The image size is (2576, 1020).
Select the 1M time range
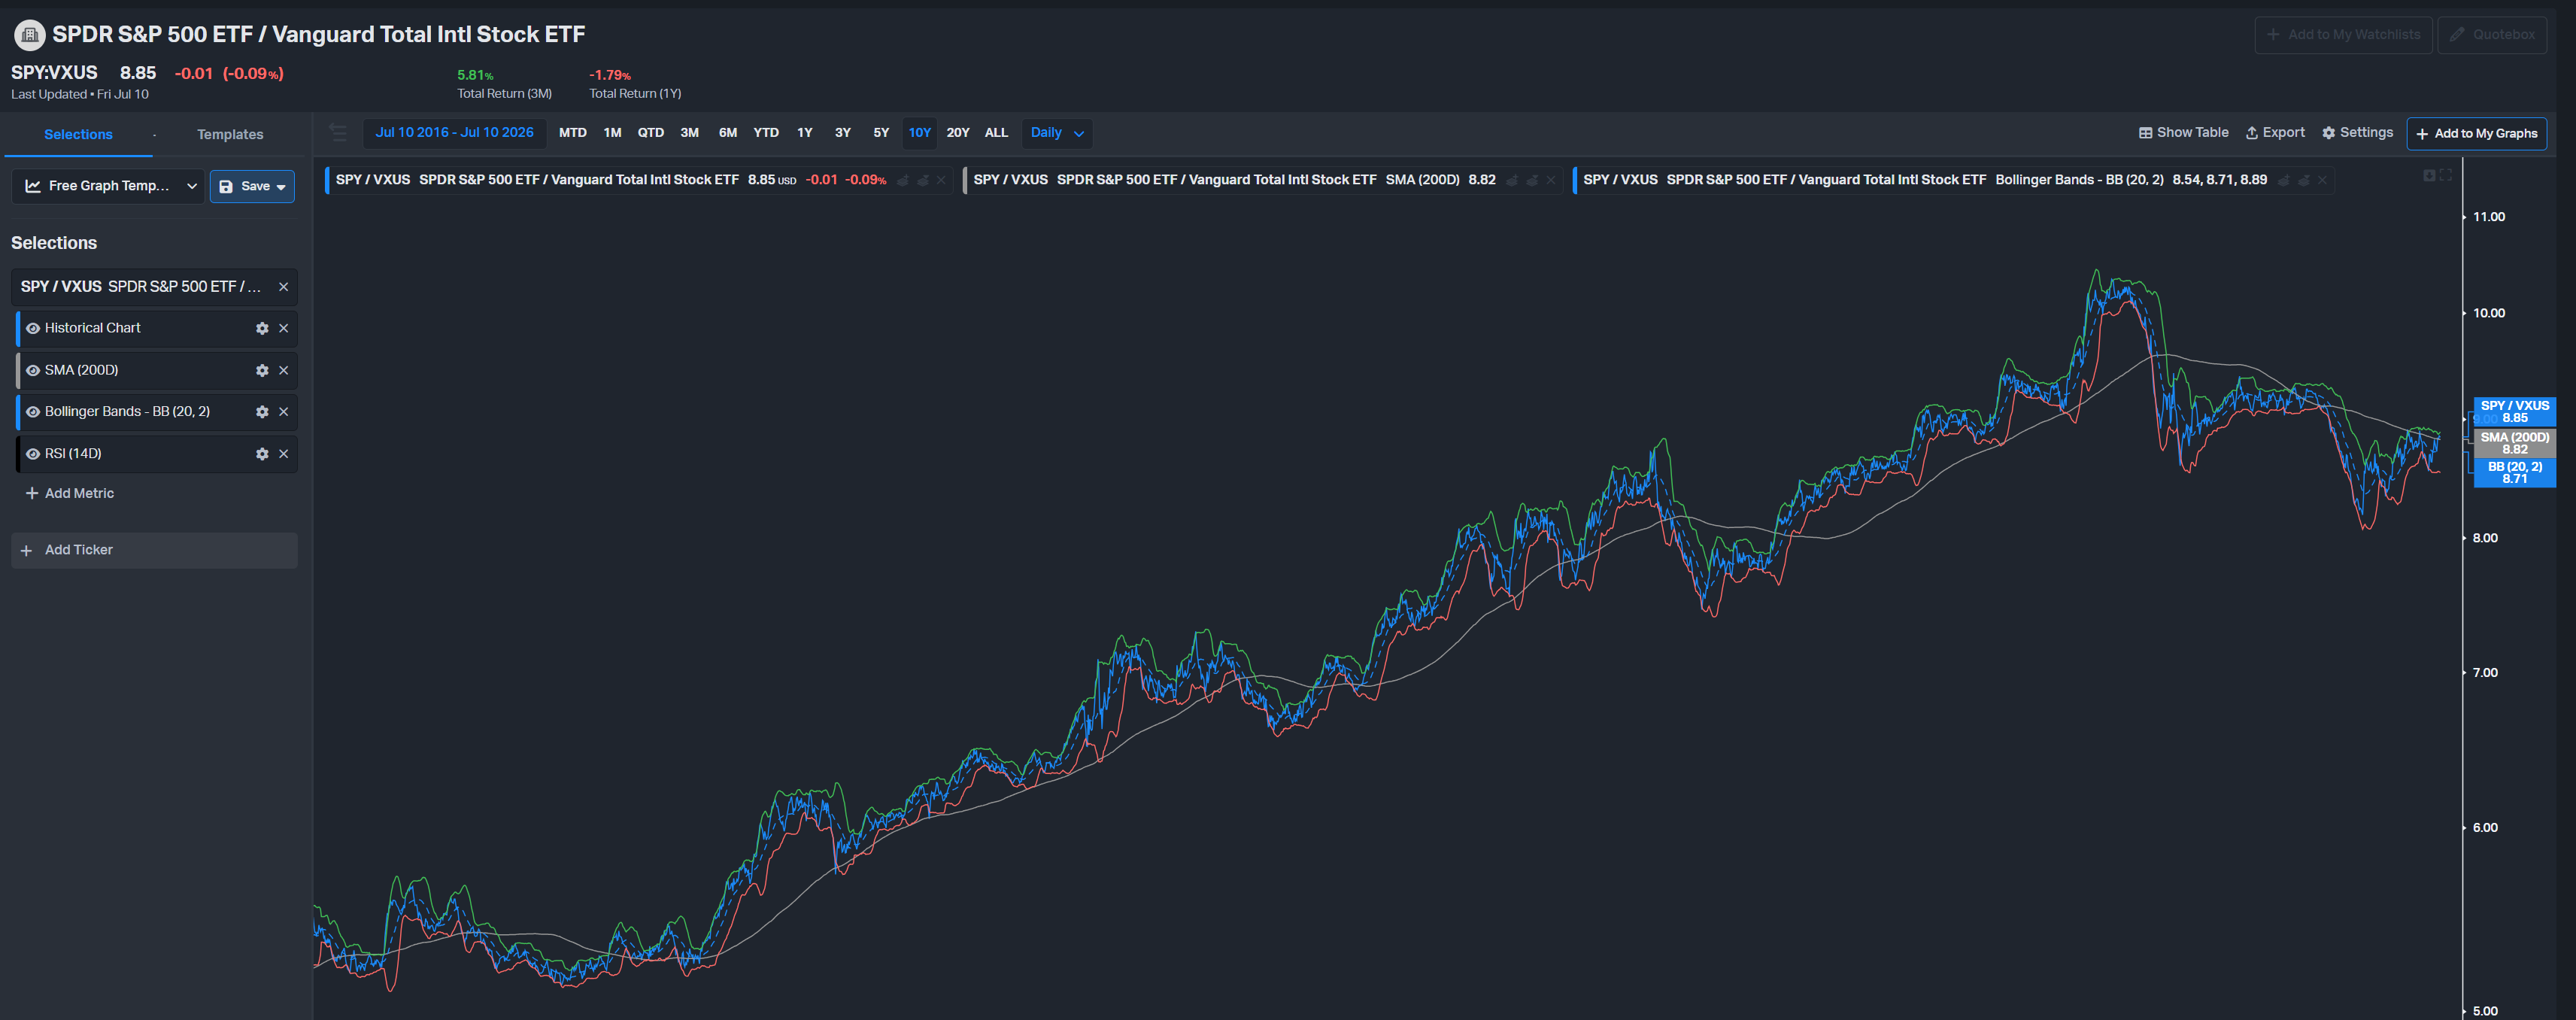tap(613, 133)
